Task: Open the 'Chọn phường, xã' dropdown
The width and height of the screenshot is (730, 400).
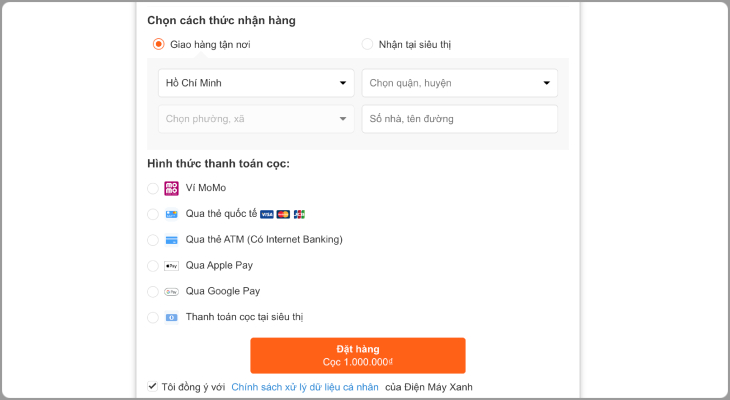Action: [256, 119]
